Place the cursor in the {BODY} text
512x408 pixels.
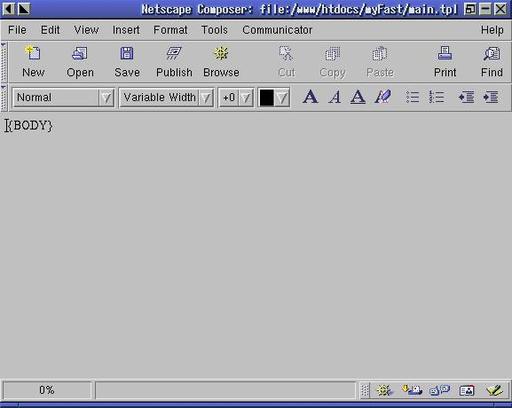point(29,126)
